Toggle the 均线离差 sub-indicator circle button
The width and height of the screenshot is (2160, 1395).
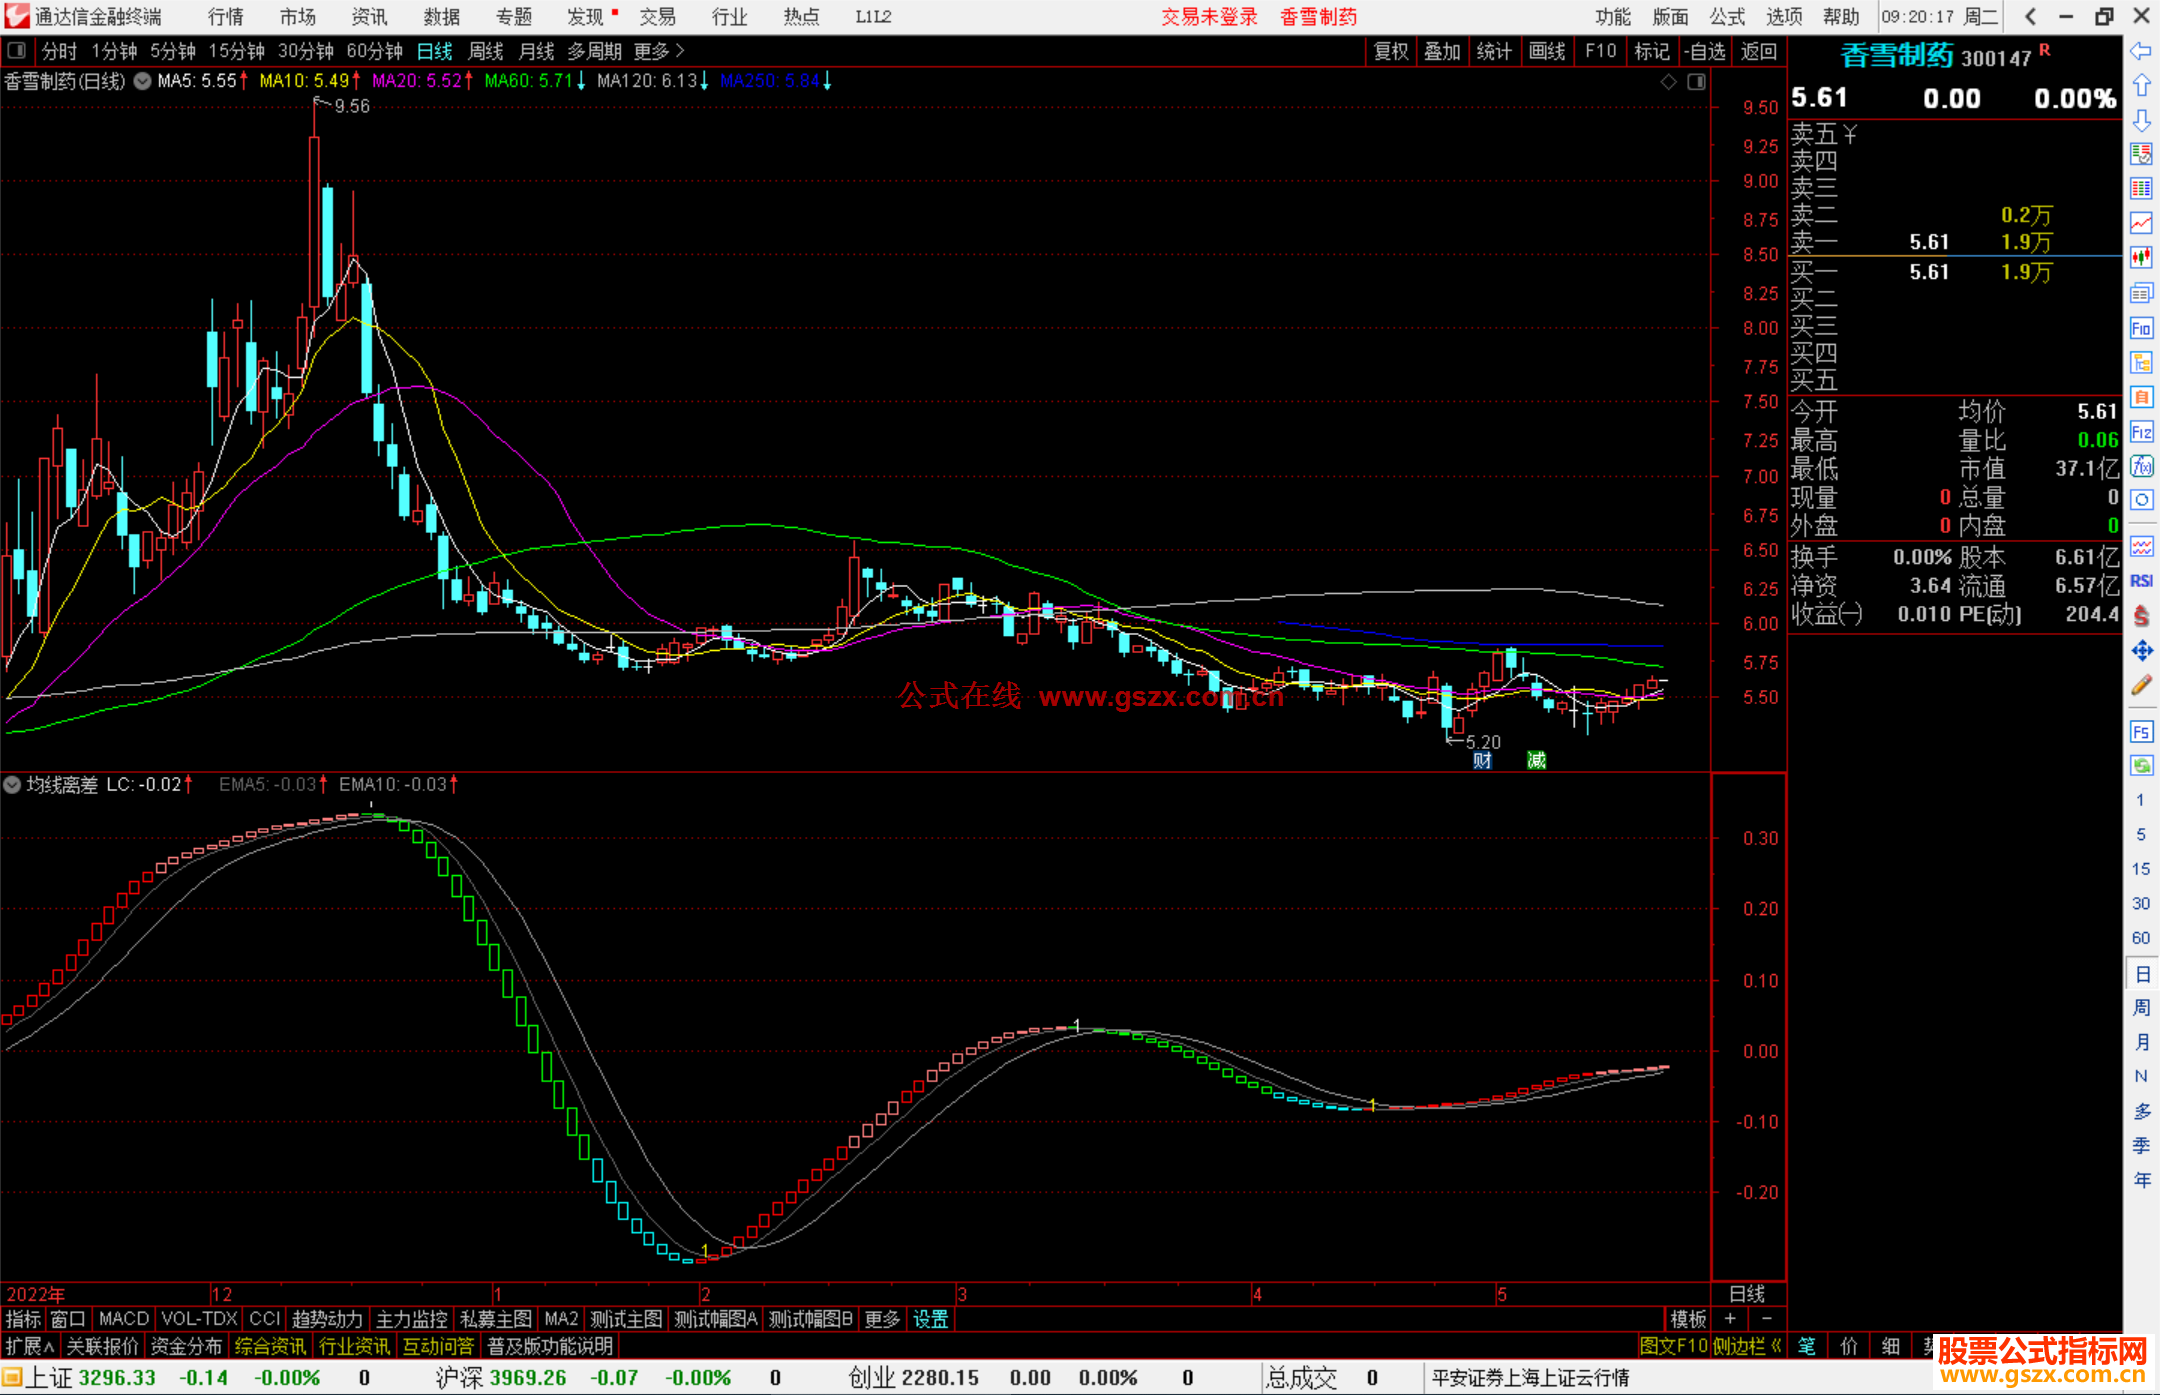12,785
